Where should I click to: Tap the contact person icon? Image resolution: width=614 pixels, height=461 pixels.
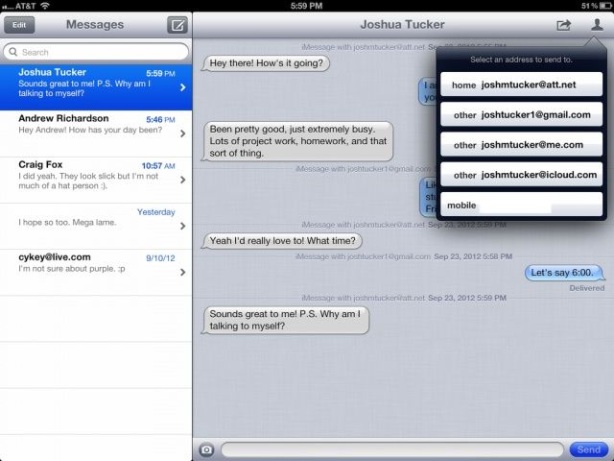click(597, 25)
